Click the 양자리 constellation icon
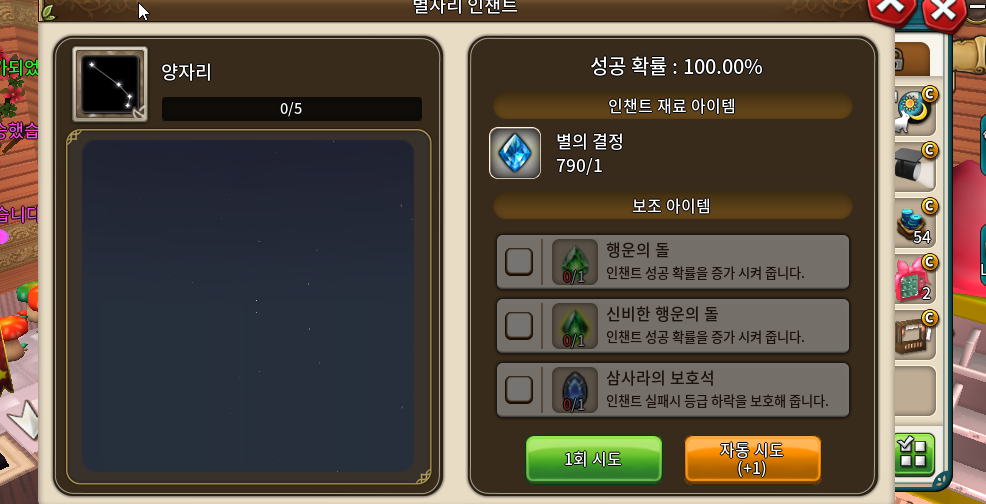Viewport: 986px width, 504px height. pyautogui.click(x=110, y=84)
